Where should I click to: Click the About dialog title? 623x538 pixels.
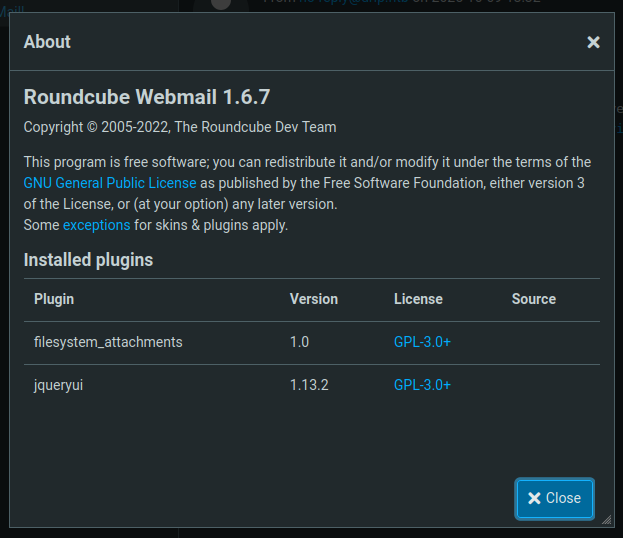tap(47, 42)
